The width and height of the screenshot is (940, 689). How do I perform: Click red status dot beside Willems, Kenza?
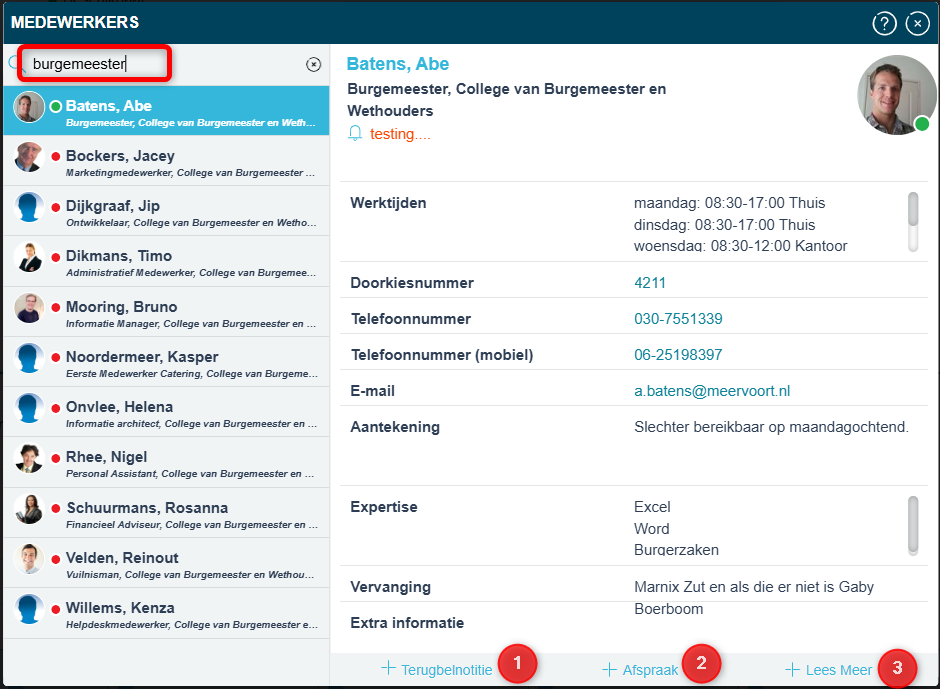[x=56, y=609]
